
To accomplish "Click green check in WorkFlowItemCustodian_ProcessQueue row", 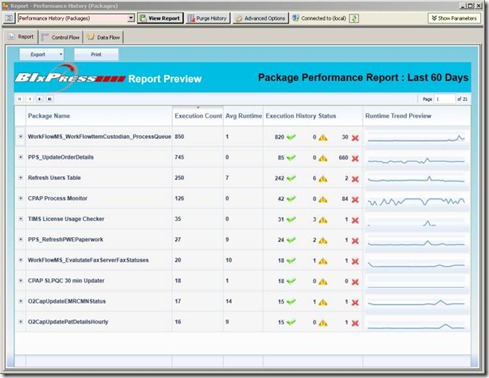I will tap(291, 137).
